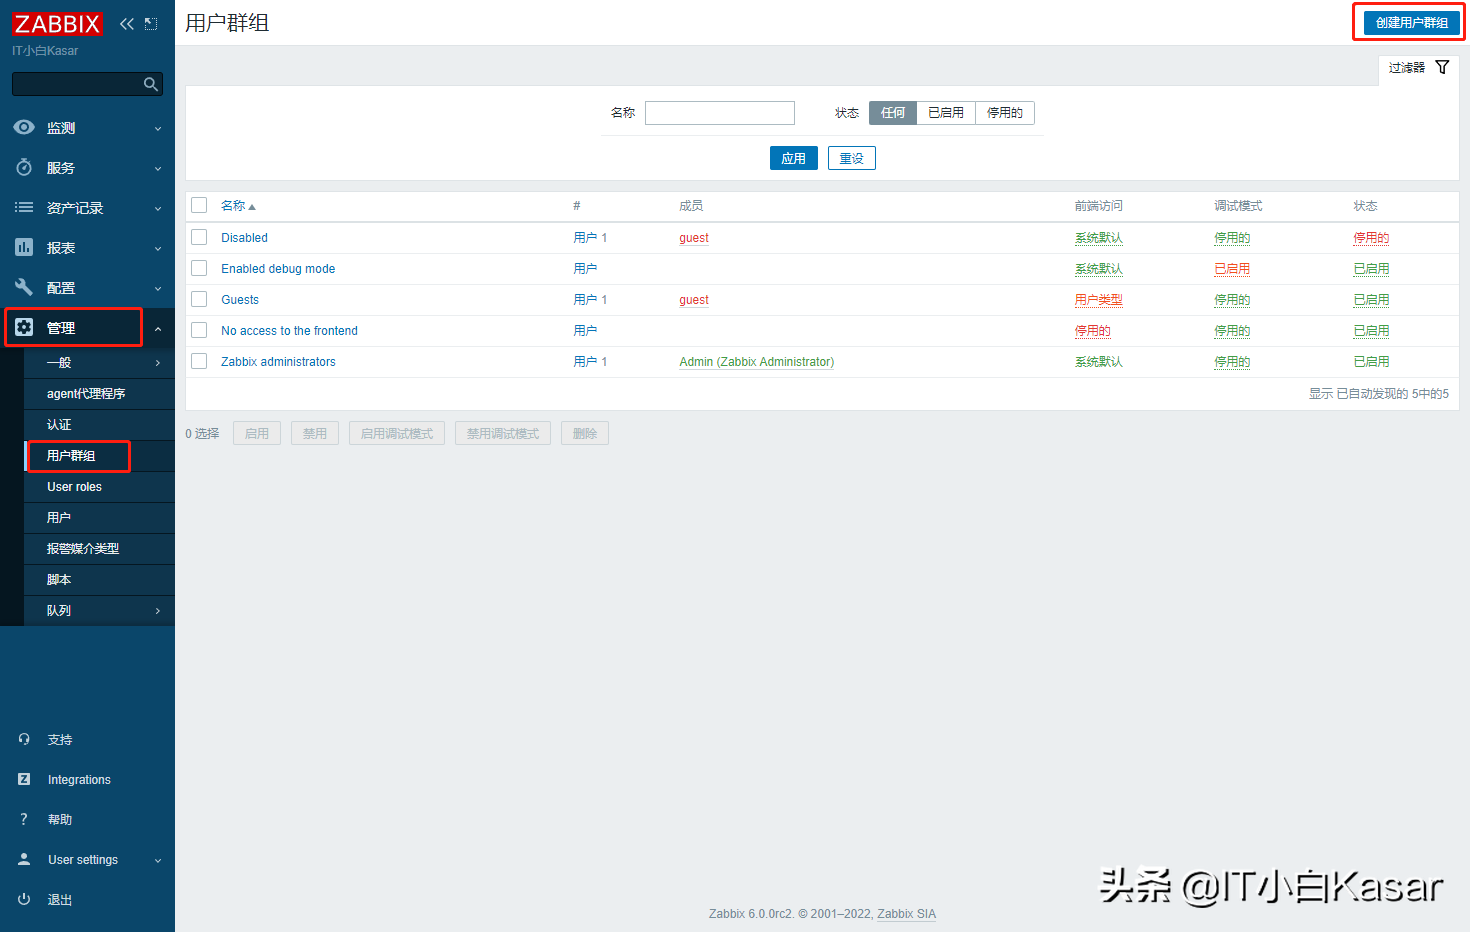1470x932 pixels.
Task: Check the checkbox for Disabled group
Action: 198,237
